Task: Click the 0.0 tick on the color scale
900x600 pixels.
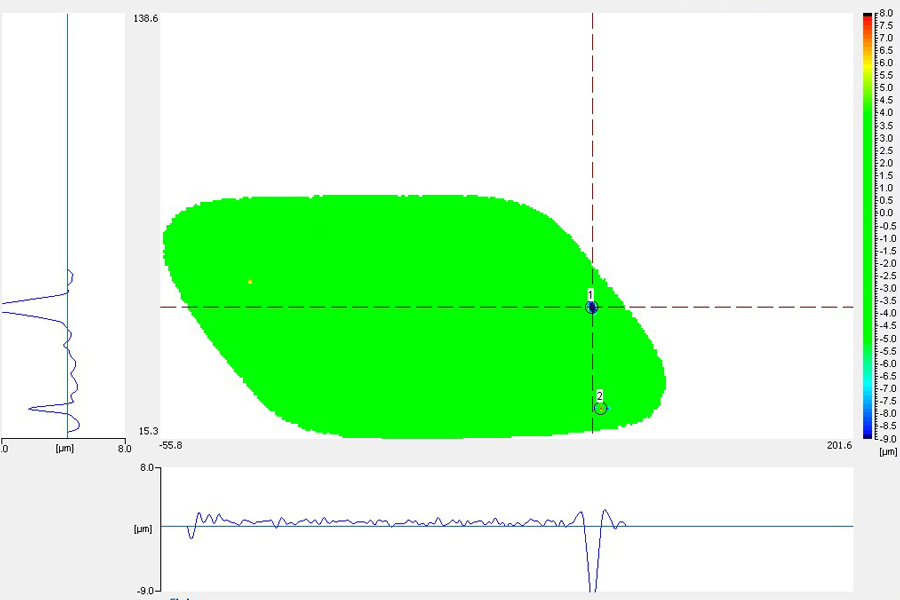Action: tap(885, 213)
